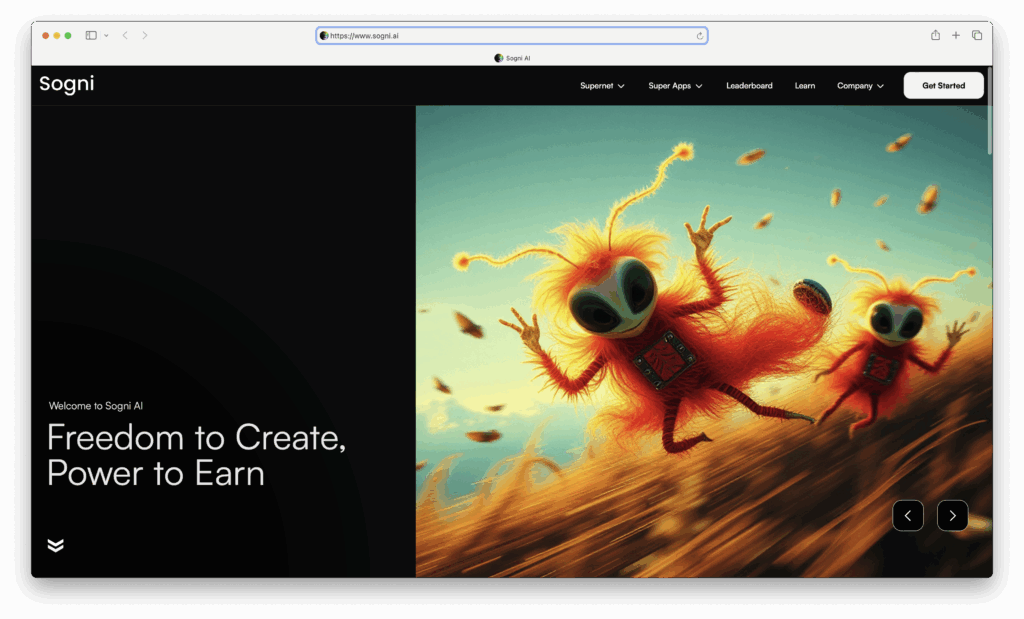This screenshot has width=1024, height=619.
Task: Click the furry alien hero image
Action: point(703,341)
